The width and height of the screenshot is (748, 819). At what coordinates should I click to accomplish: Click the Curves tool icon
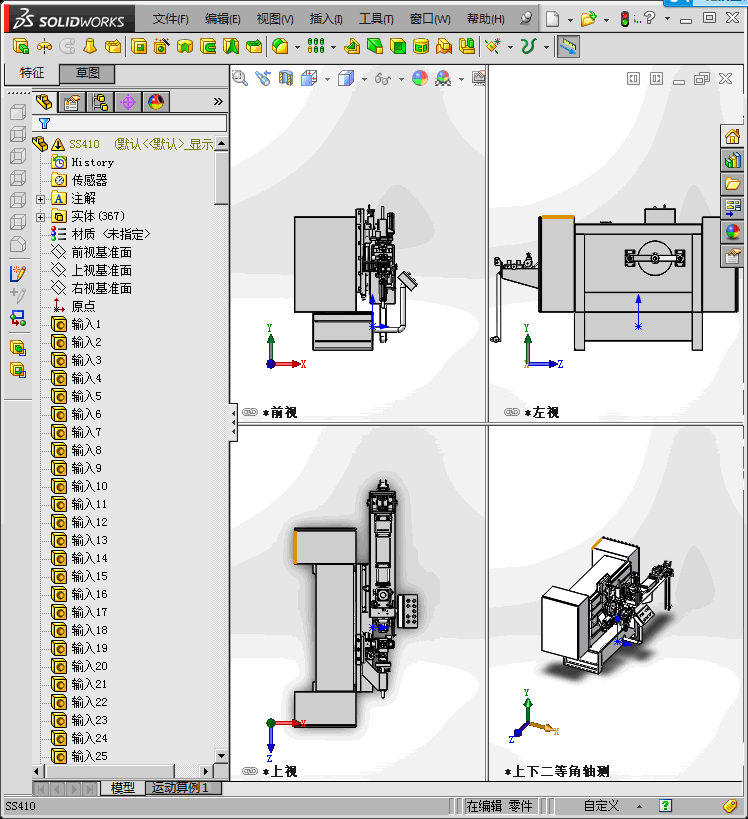[529, 46]
